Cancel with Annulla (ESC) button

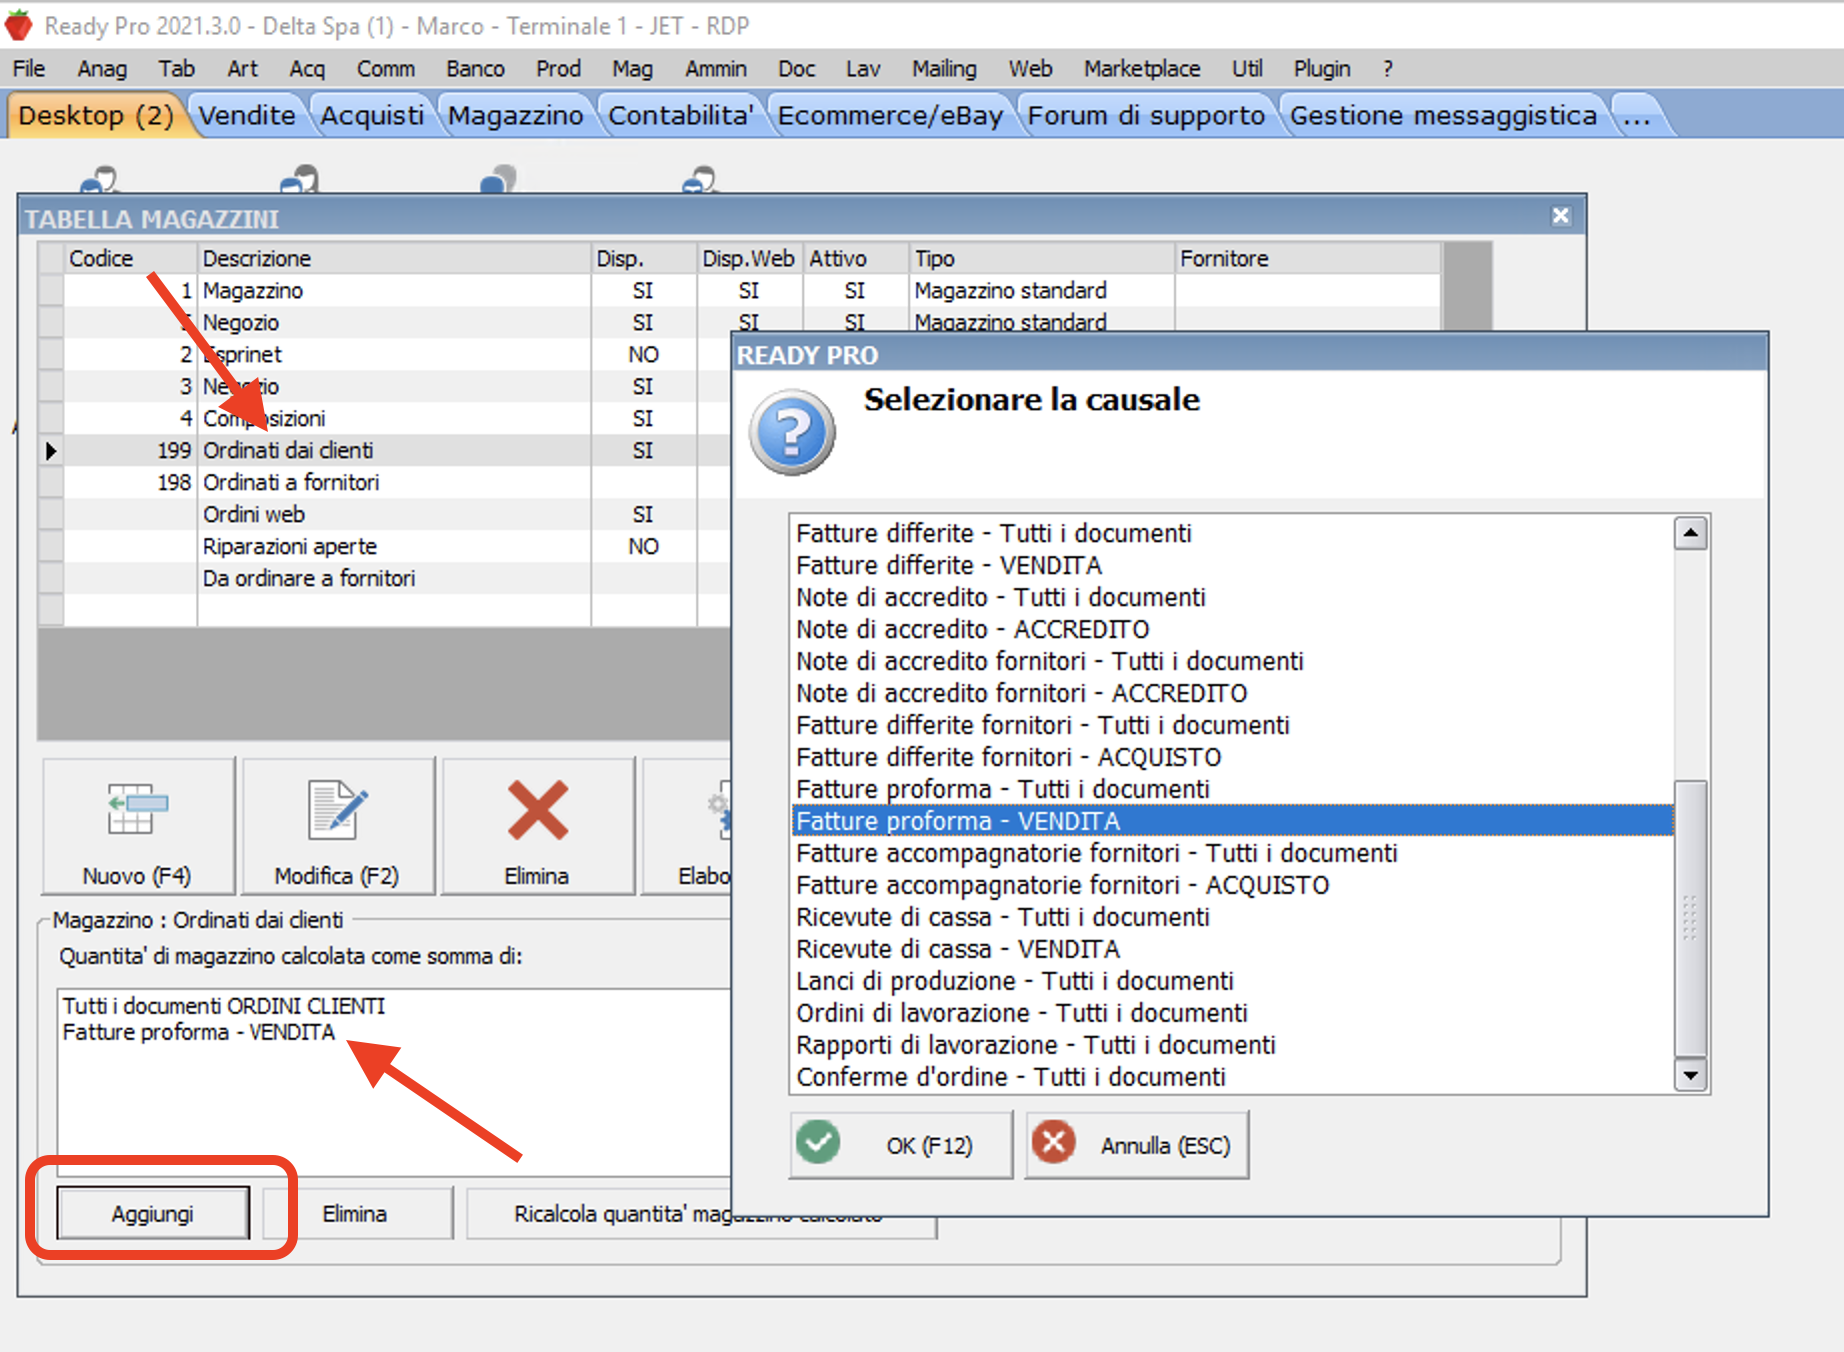1137,1144
